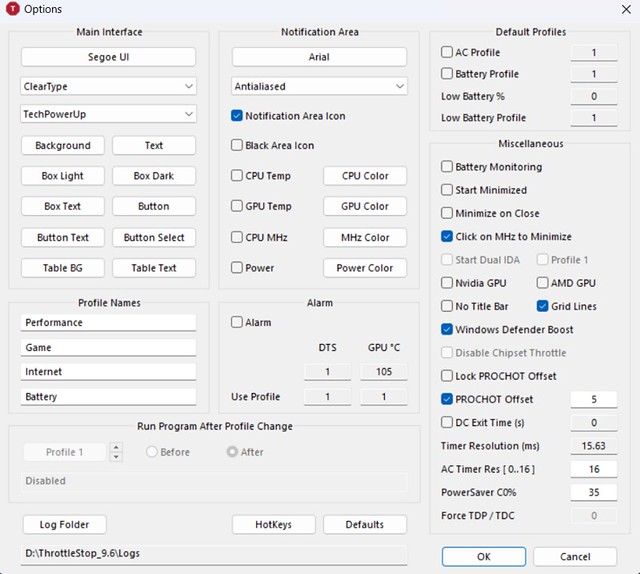This screenshot has width=640, height=574.
Task: Click the Game profile name field
Action: (108, 347)
